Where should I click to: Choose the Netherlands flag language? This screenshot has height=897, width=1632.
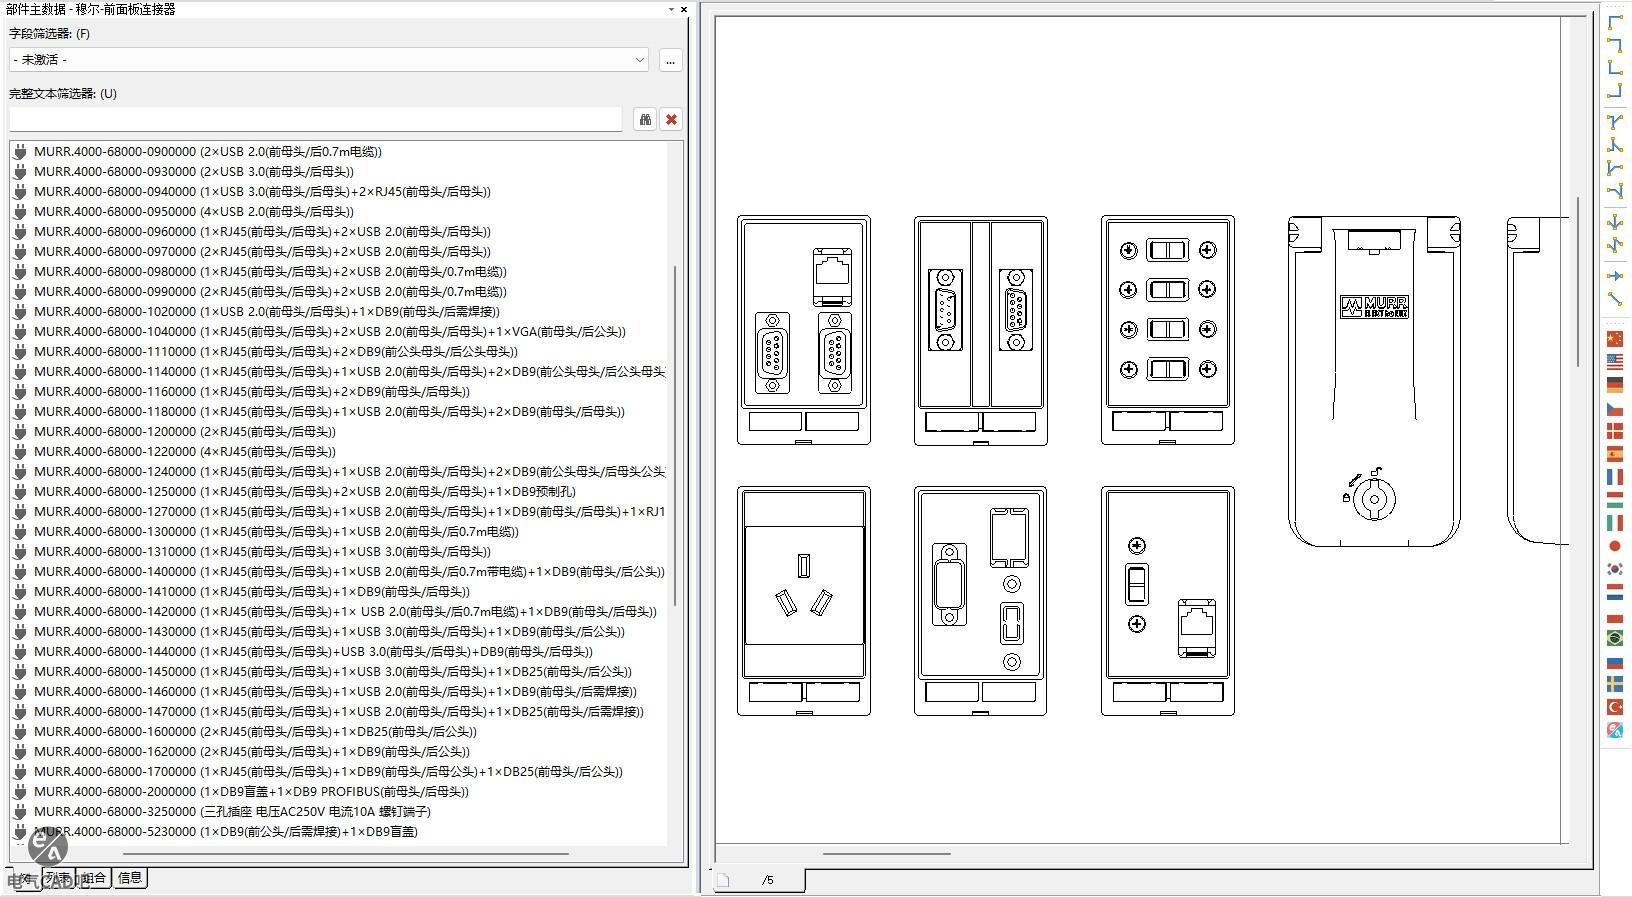[x=1614, y=592]
